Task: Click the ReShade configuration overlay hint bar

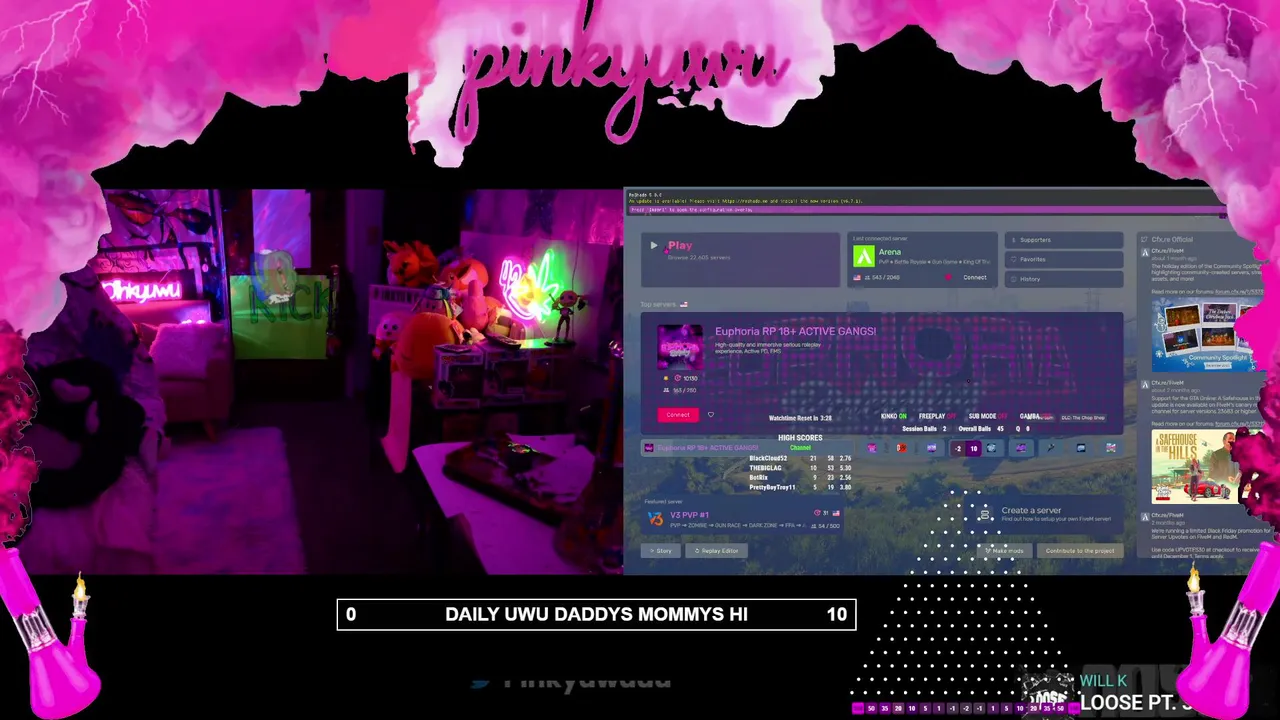Action: [925, 210]
